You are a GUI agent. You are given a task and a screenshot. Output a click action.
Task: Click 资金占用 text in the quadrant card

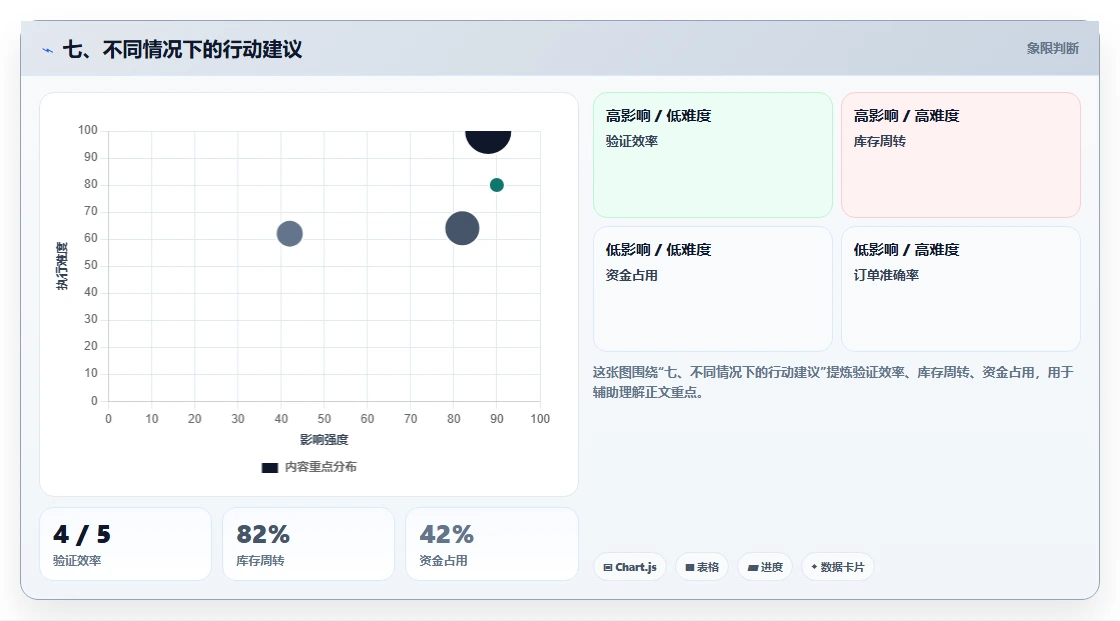point(631,275)
